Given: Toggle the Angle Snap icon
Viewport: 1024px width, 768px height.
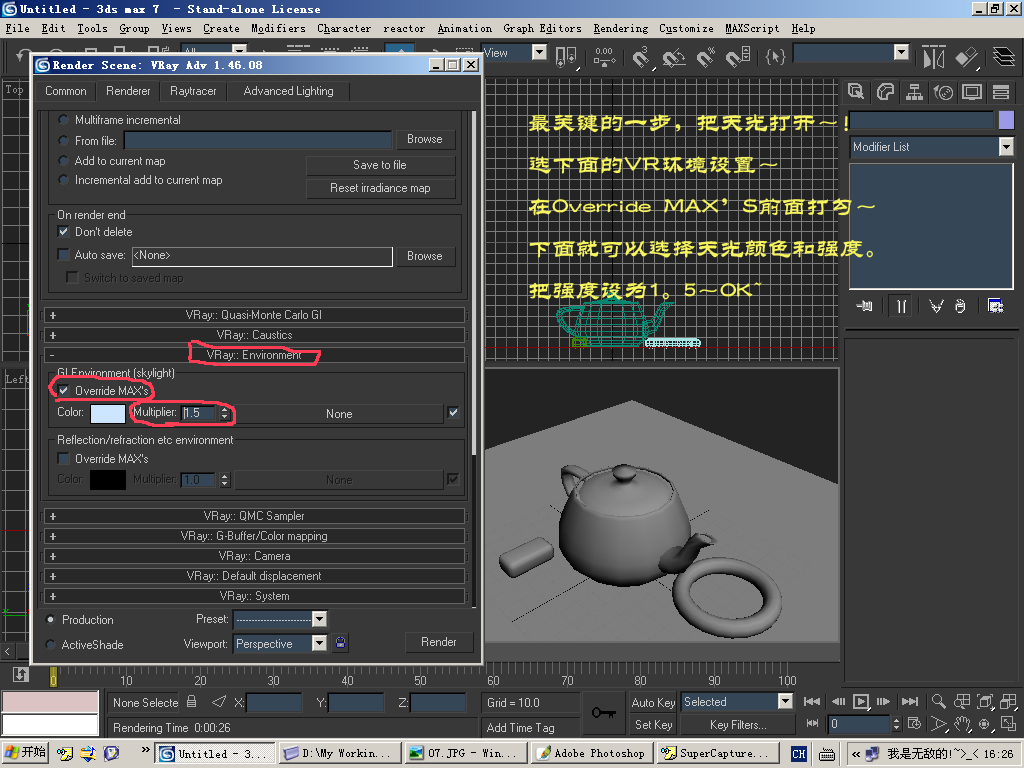Looking at the screenshot, I should click(673, 57).
